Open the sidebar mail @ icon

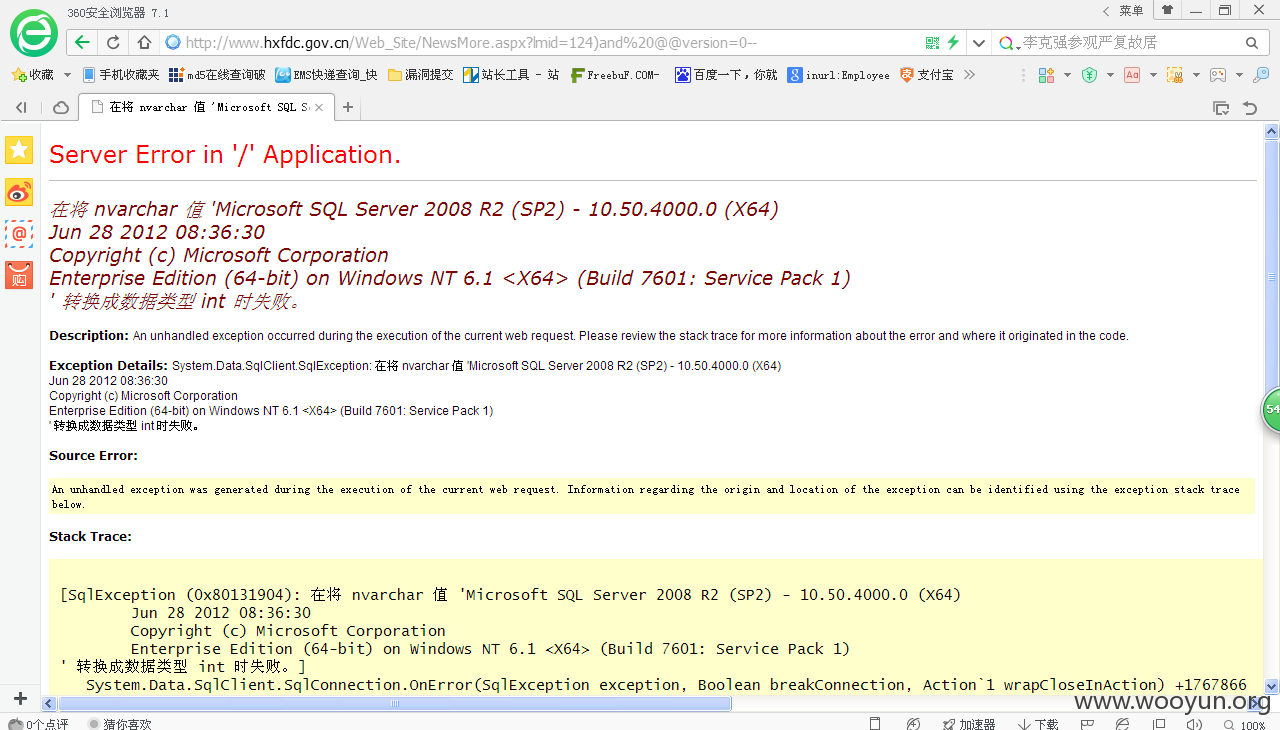coord(19,234)
